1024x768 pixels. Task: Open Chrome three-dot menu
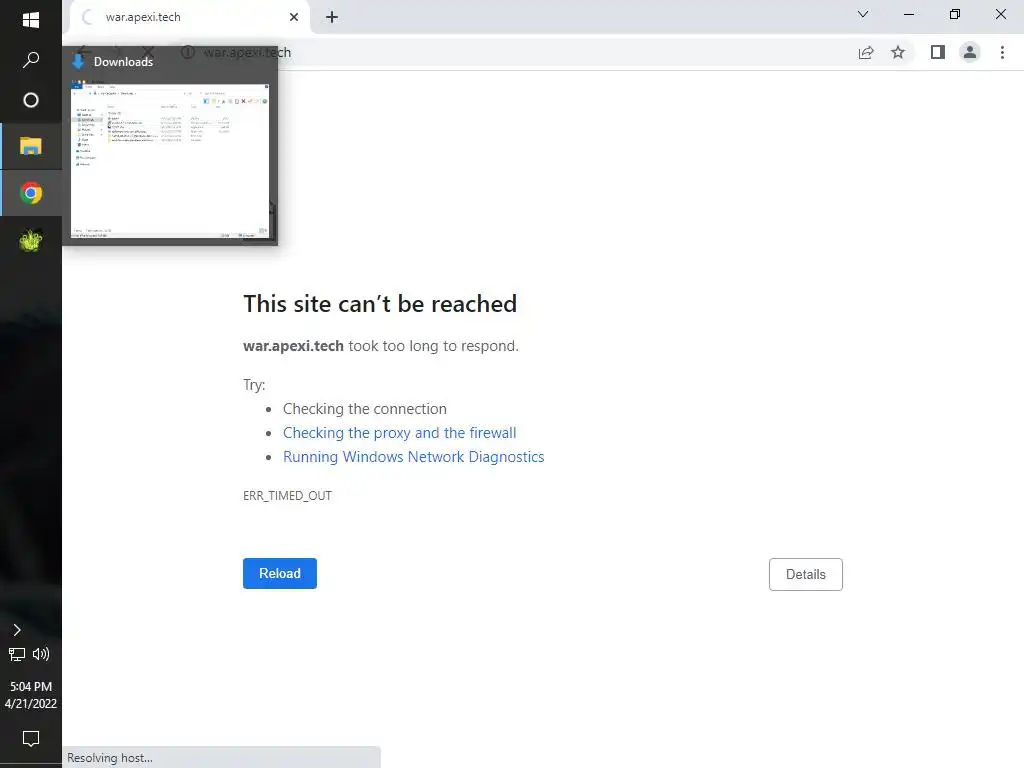pos(1002,52)
